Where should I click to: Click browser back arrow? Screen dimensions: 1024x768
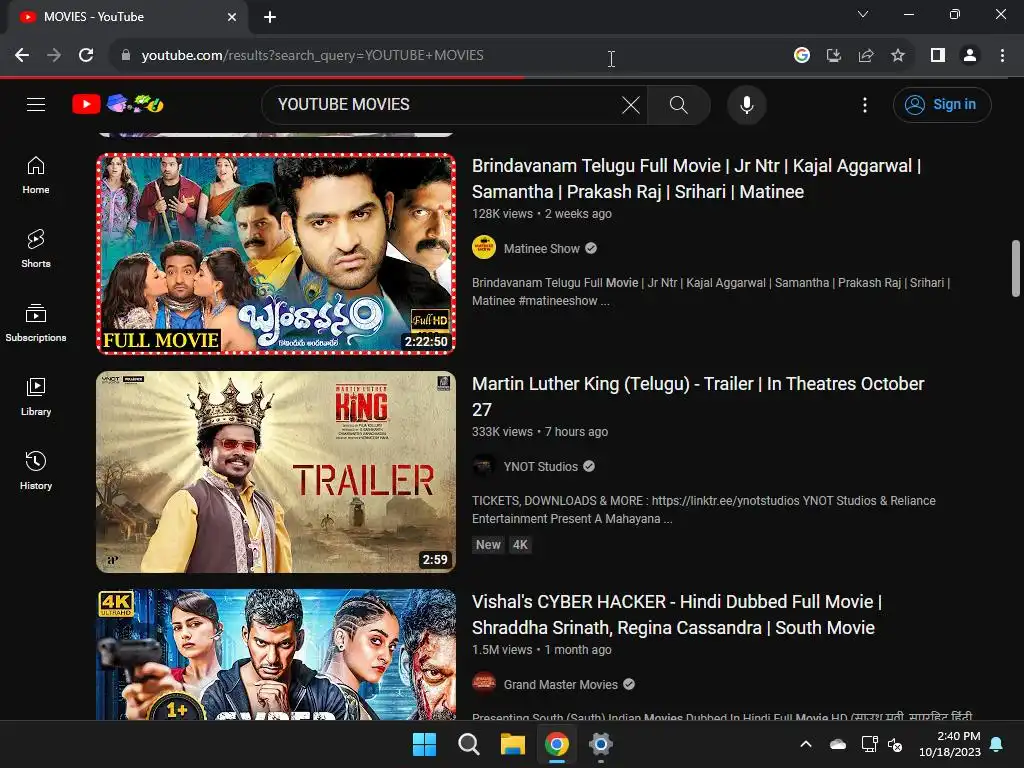point(22,56)
